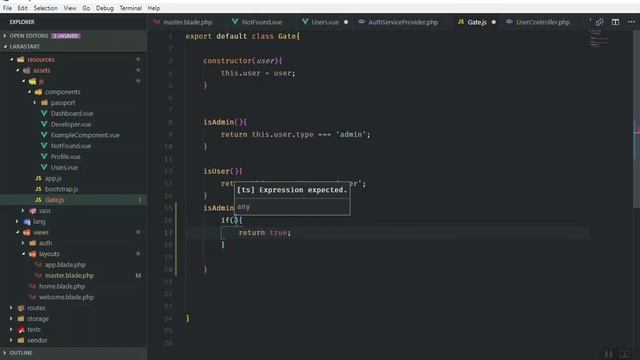Image resolution: width=640 pixels, height=360 pixels.
Task: Collapse the LARASTART project section
Action: (x=73, y=47)
